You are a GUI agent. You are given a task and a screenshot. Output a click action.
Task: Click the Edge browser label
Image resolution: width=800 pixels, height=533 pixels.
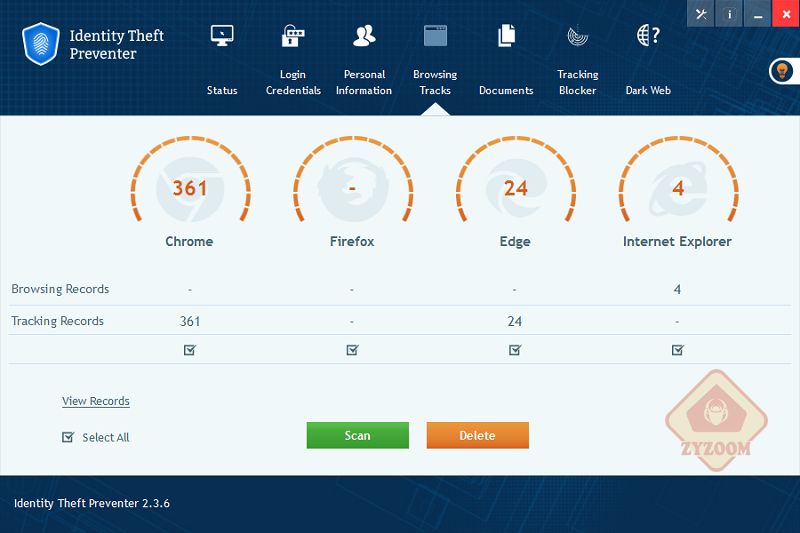pos(515,242)
